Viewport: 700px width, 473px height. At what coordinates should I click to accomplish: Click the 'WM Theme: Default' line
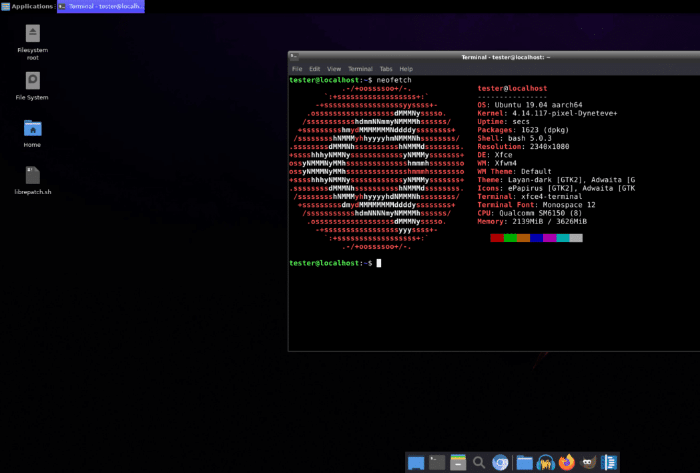(514, 171)
